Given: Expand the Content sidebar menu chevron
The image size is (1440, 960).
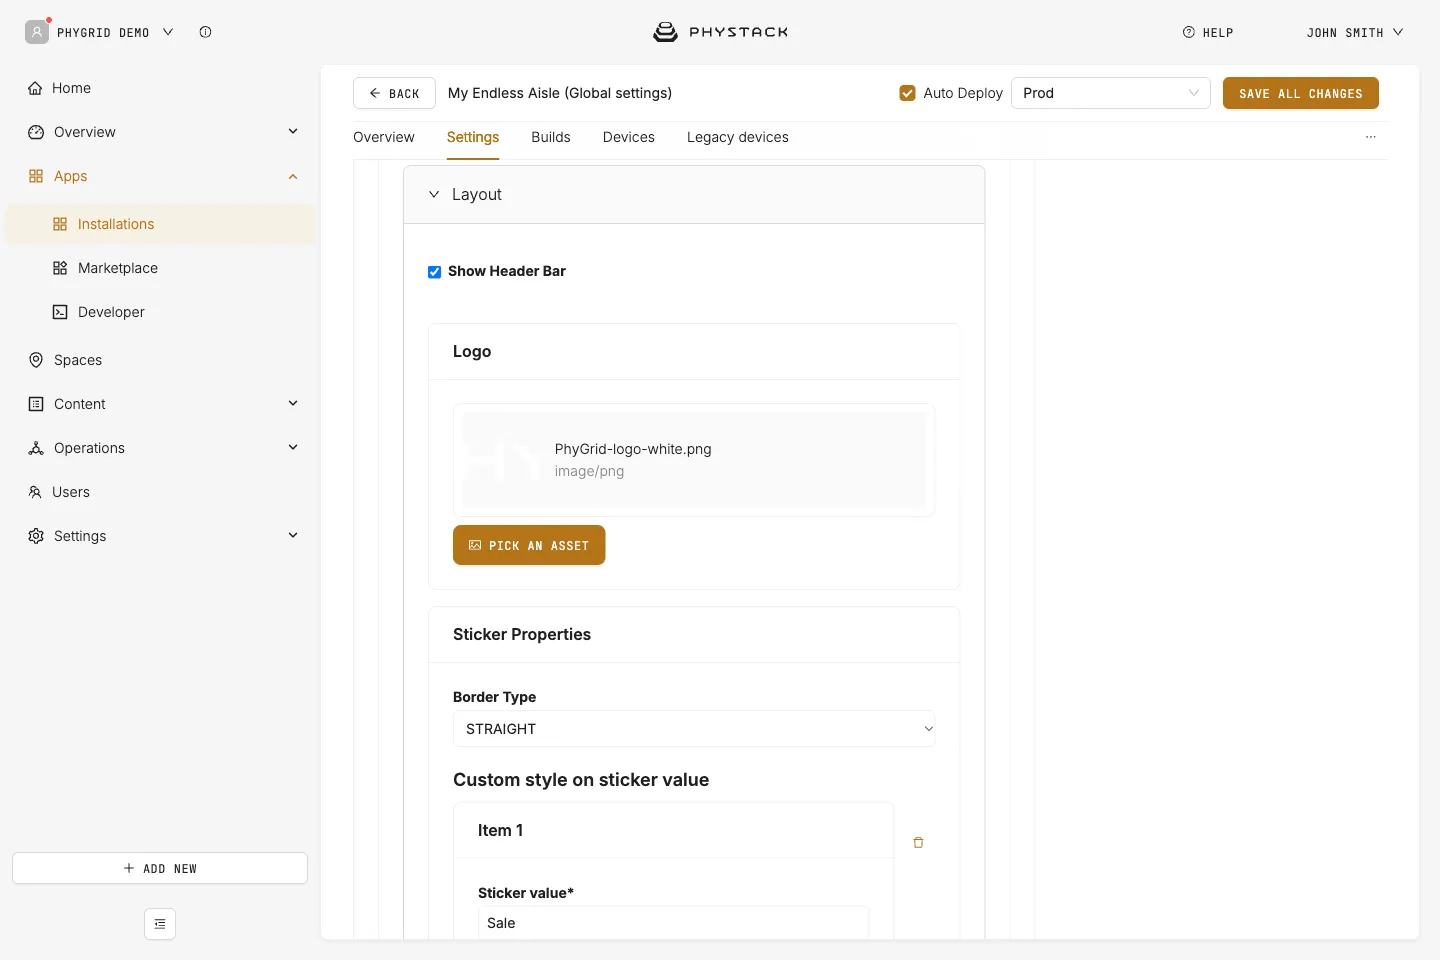Looking at the screenshot, I should pyautogui.click(x=293, y=403).
